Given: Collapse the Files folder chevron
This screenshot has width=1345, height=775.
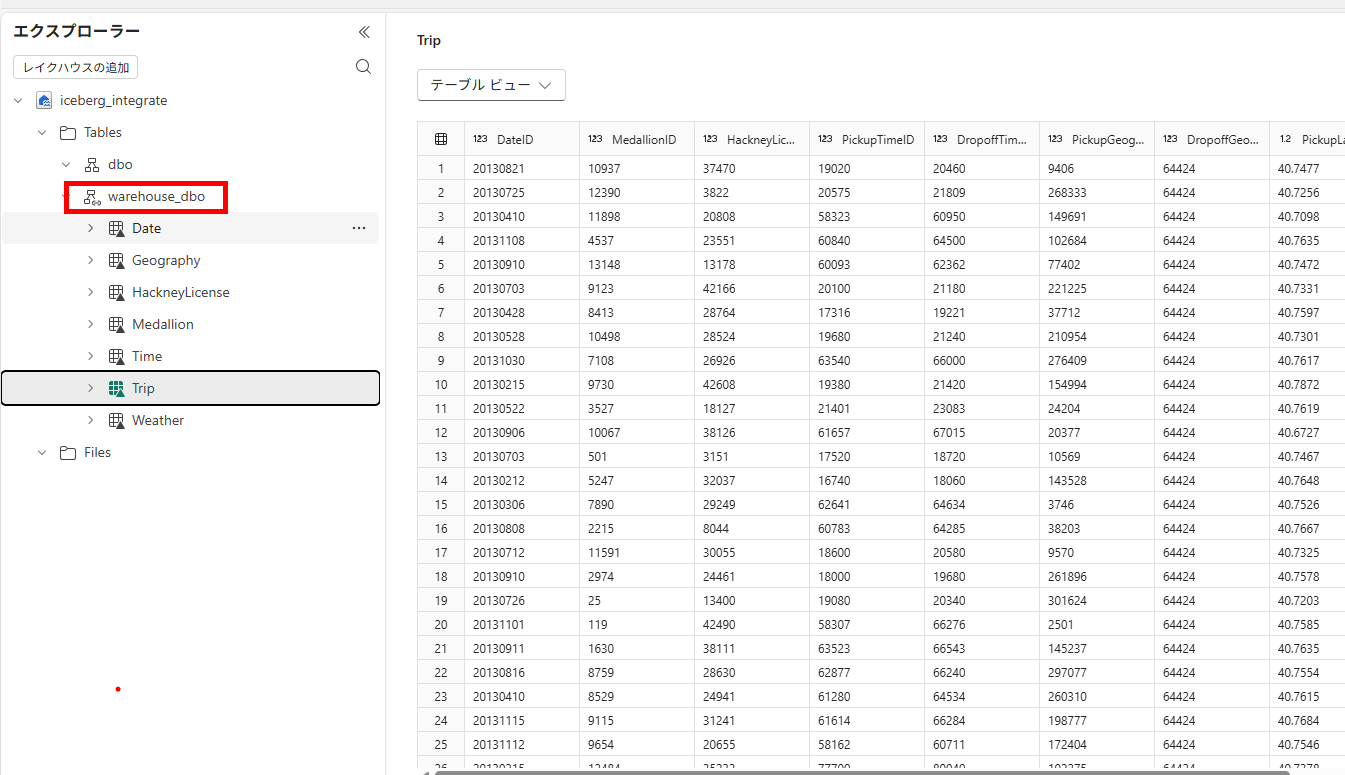Looking at the screenshot, I should [x=42, y=452].
